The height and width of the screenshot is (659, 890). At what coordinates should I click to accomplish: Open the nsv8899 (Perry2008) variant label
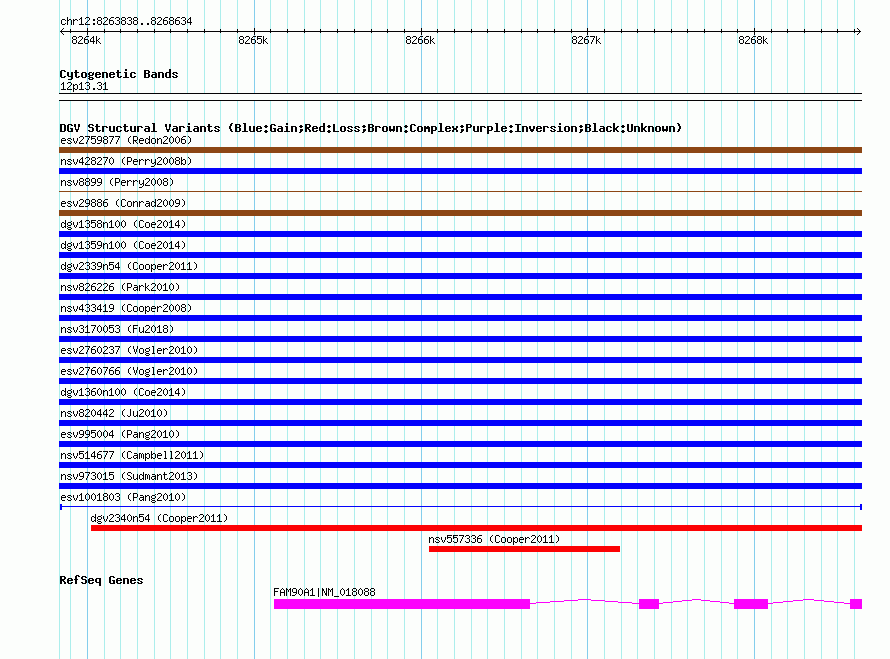tap(116, 182)
